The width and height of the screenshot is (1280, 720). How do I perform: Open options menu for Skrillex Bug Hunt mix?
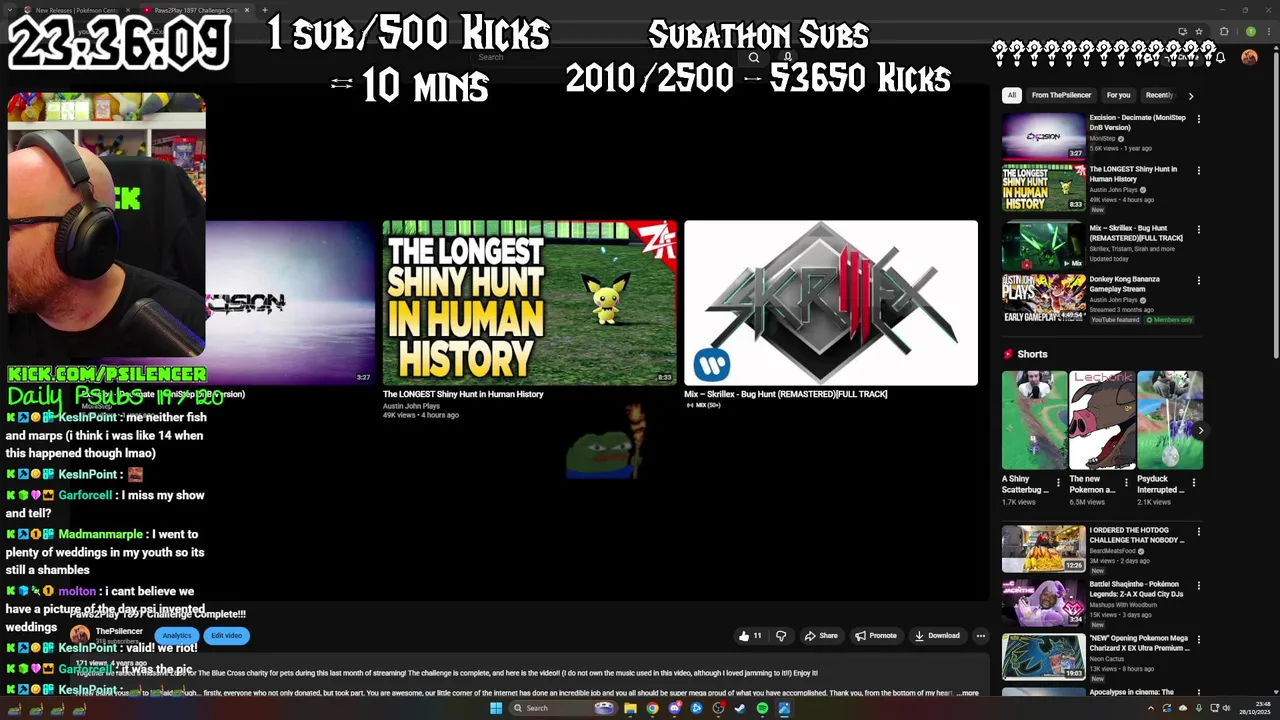1198,229
